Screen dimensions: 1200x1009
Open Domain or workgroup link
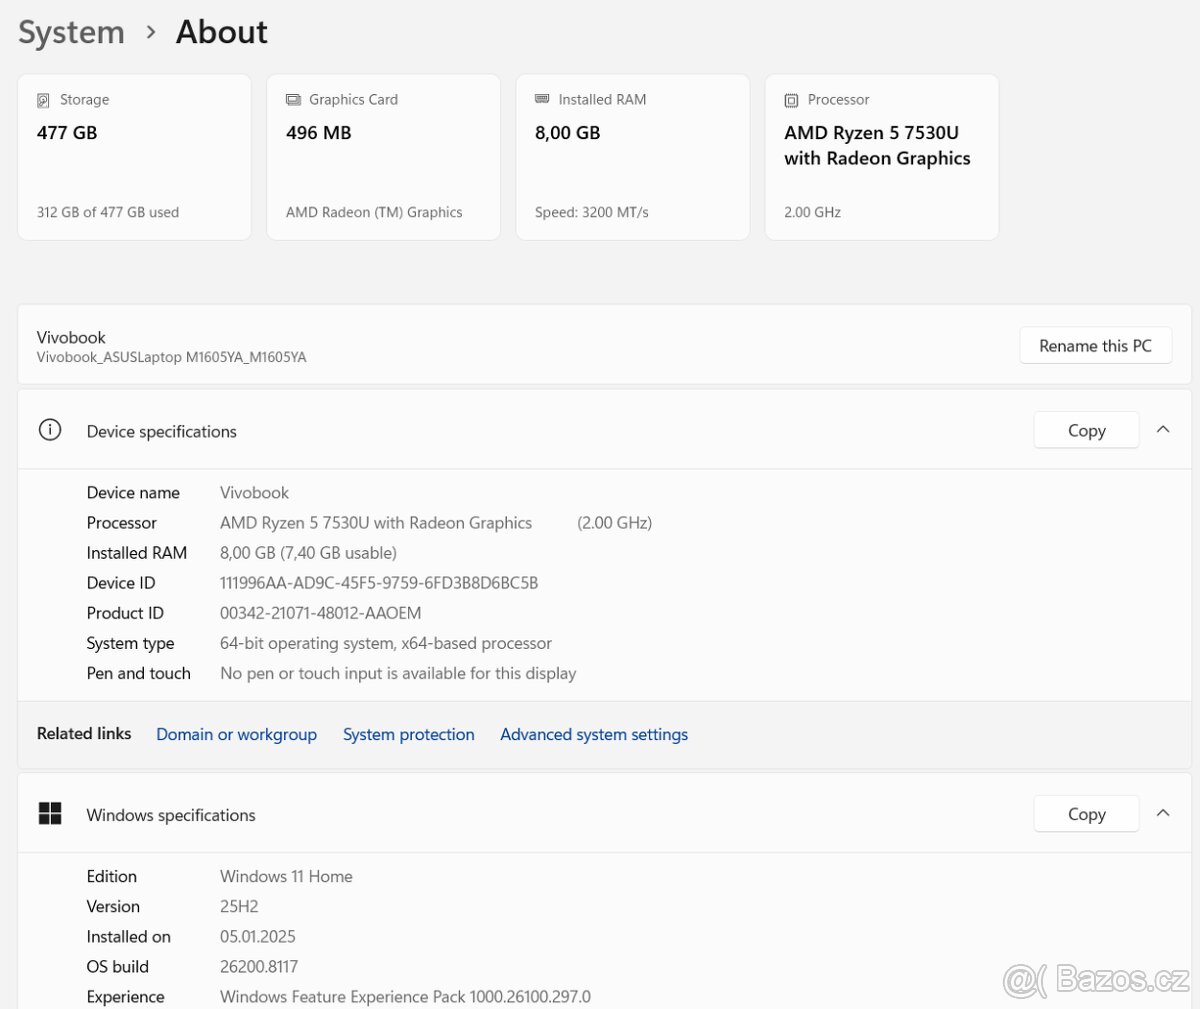(x=236, y=734)
